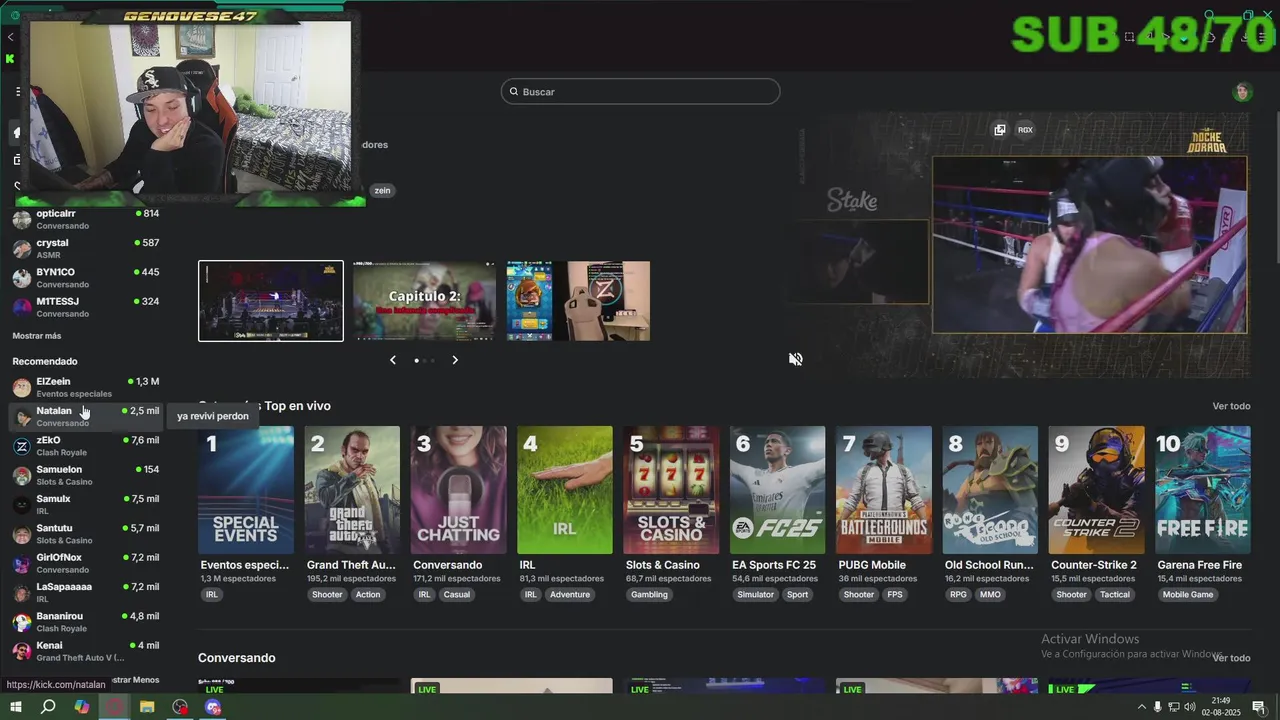The height and width of the screenshot is (720, 1280).
Task: Click the Simulator tag under EA Sports FC 25
Action: tap(756, 595)
